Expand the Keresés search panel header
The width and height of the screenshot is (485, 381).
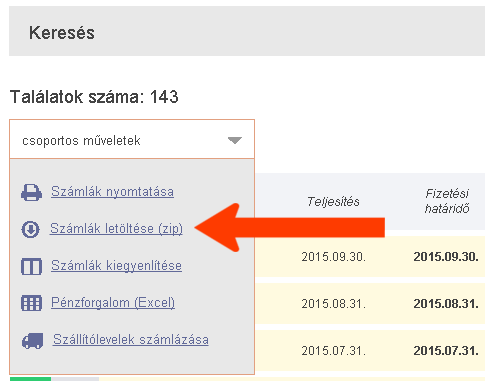[x=247, y=31]
